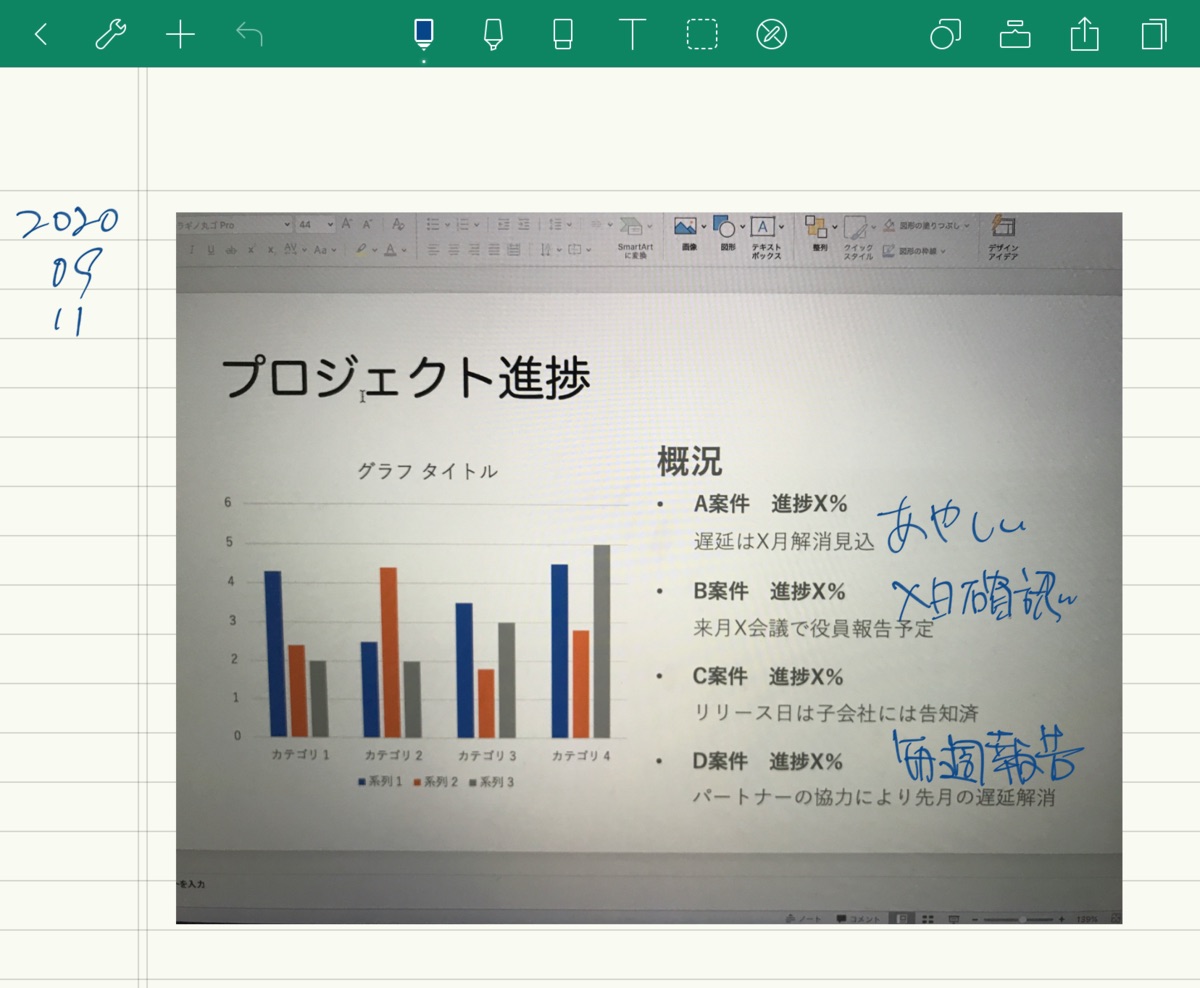Tap the share and export icon
Viewport: 1200px width, 988px height.
[1084, 32]
